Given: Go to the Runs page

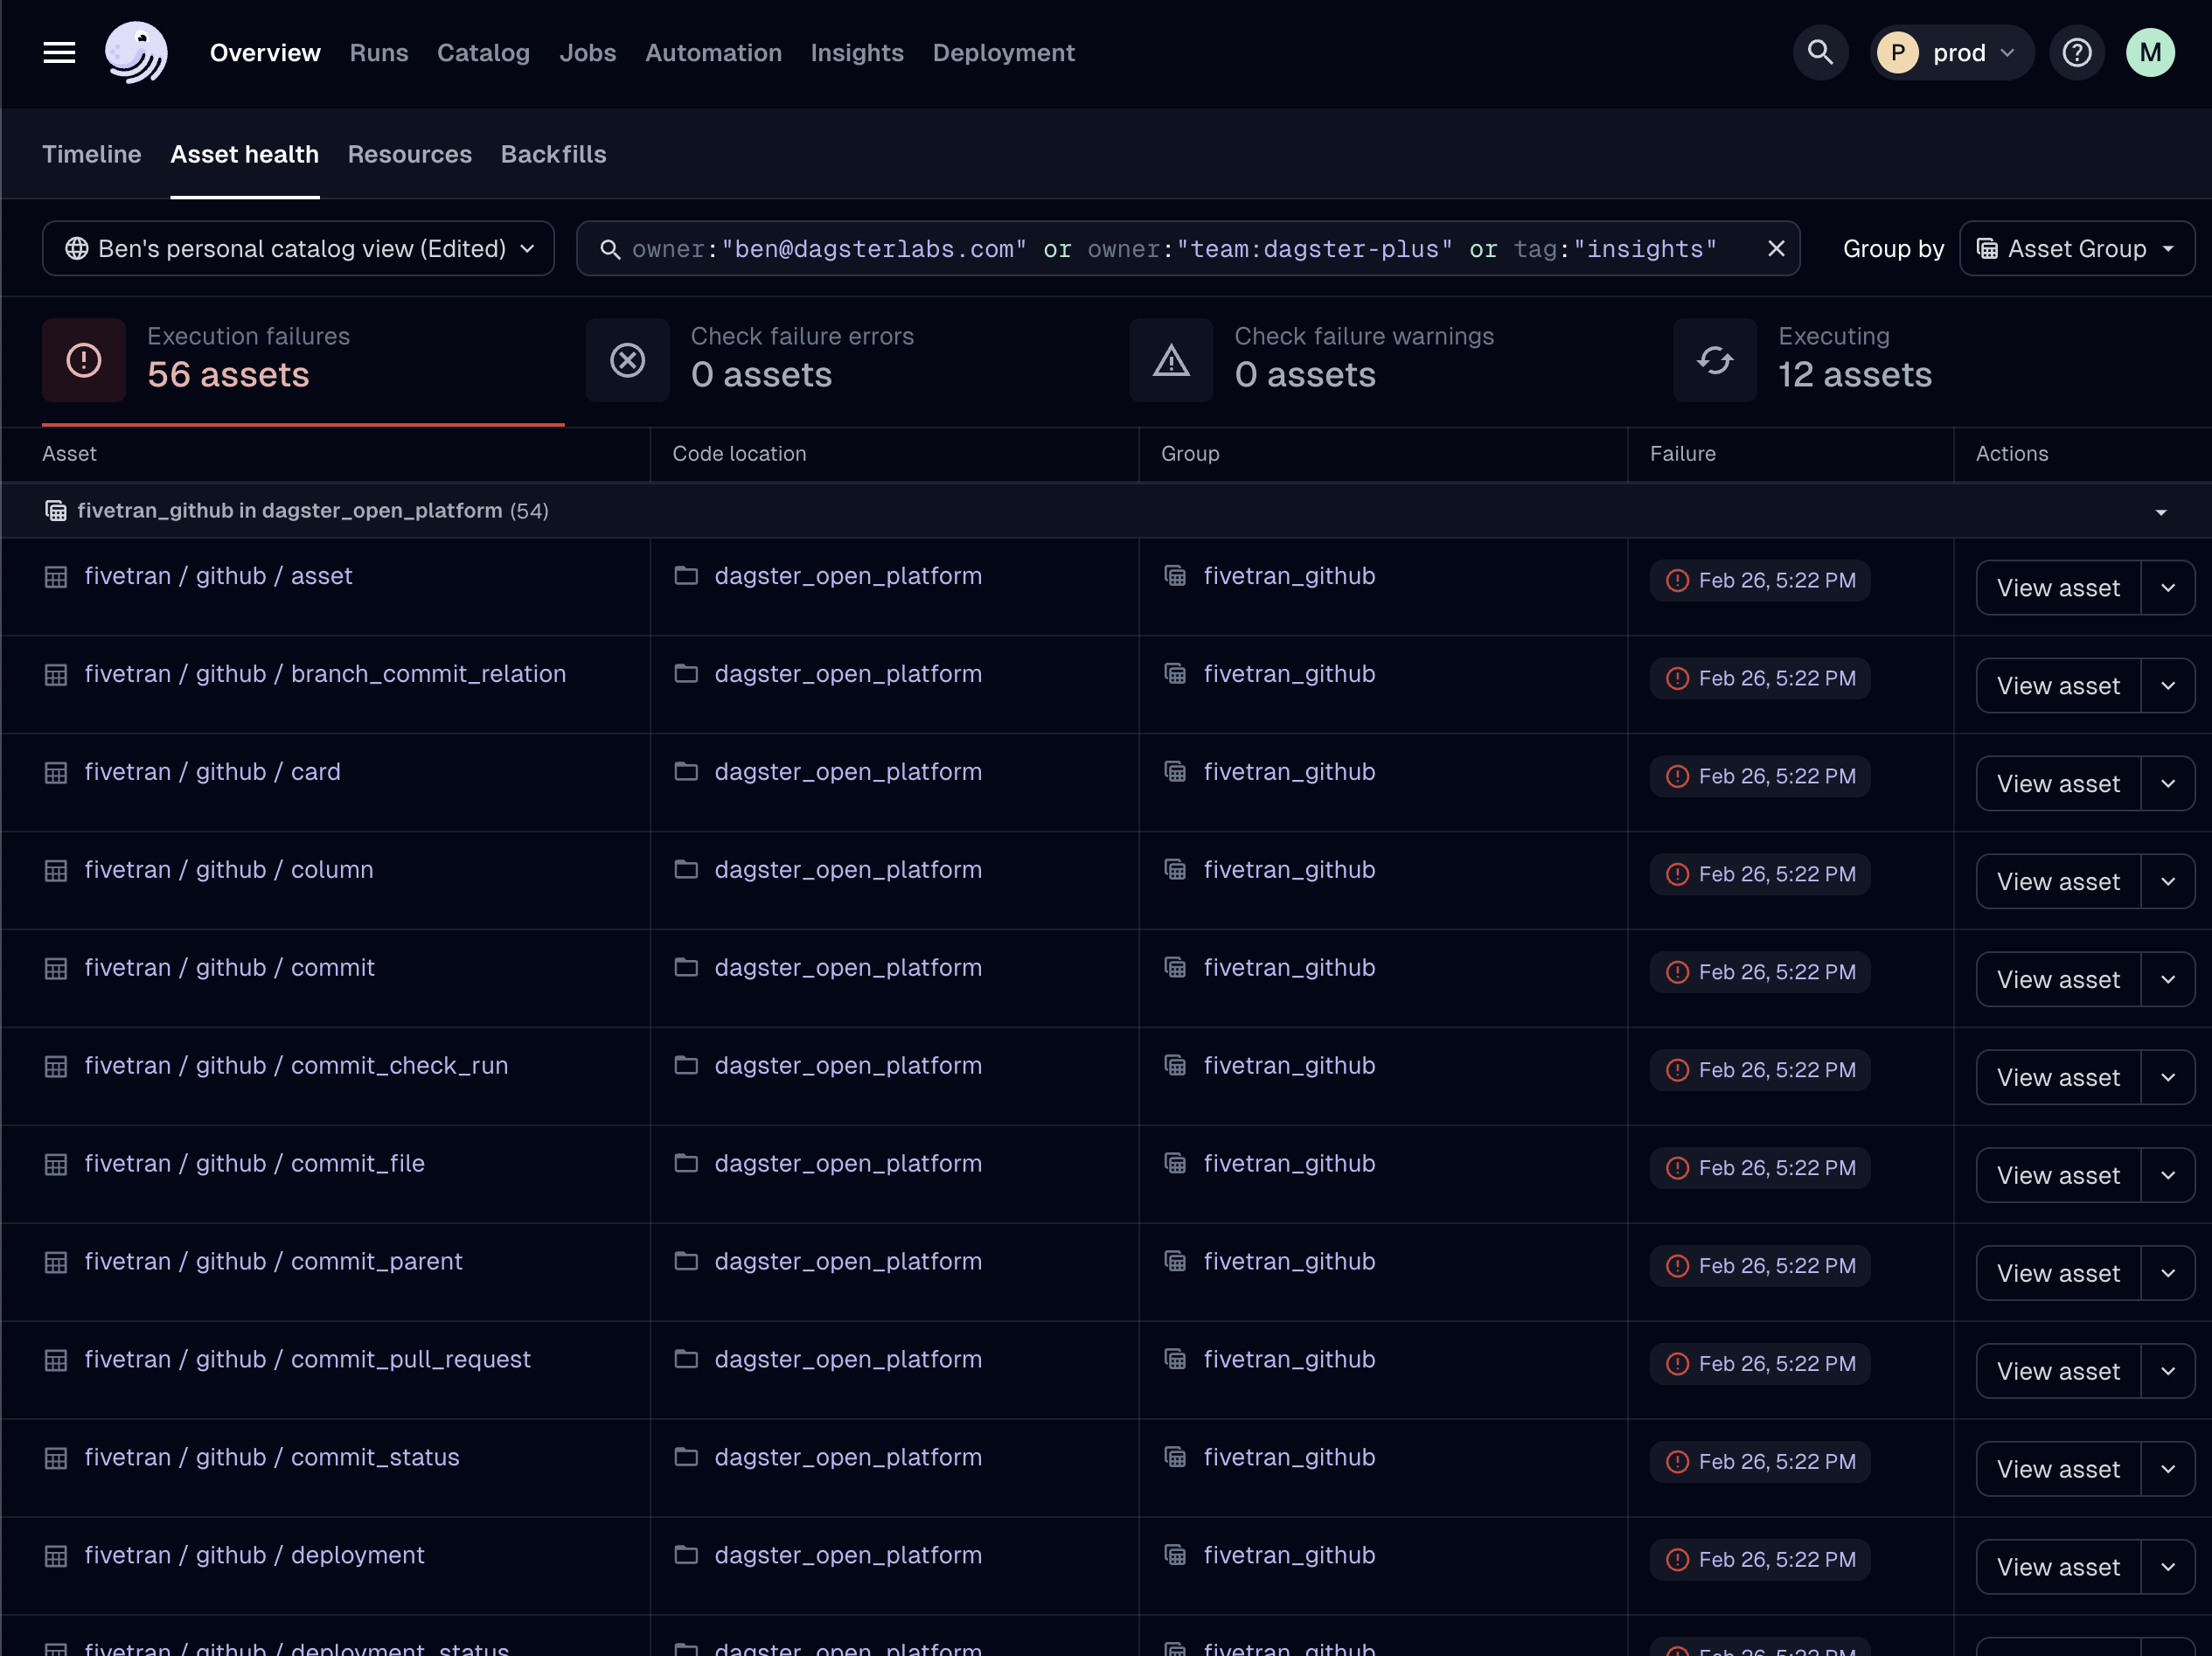Looking at the screenshot, I should [379, 53].
